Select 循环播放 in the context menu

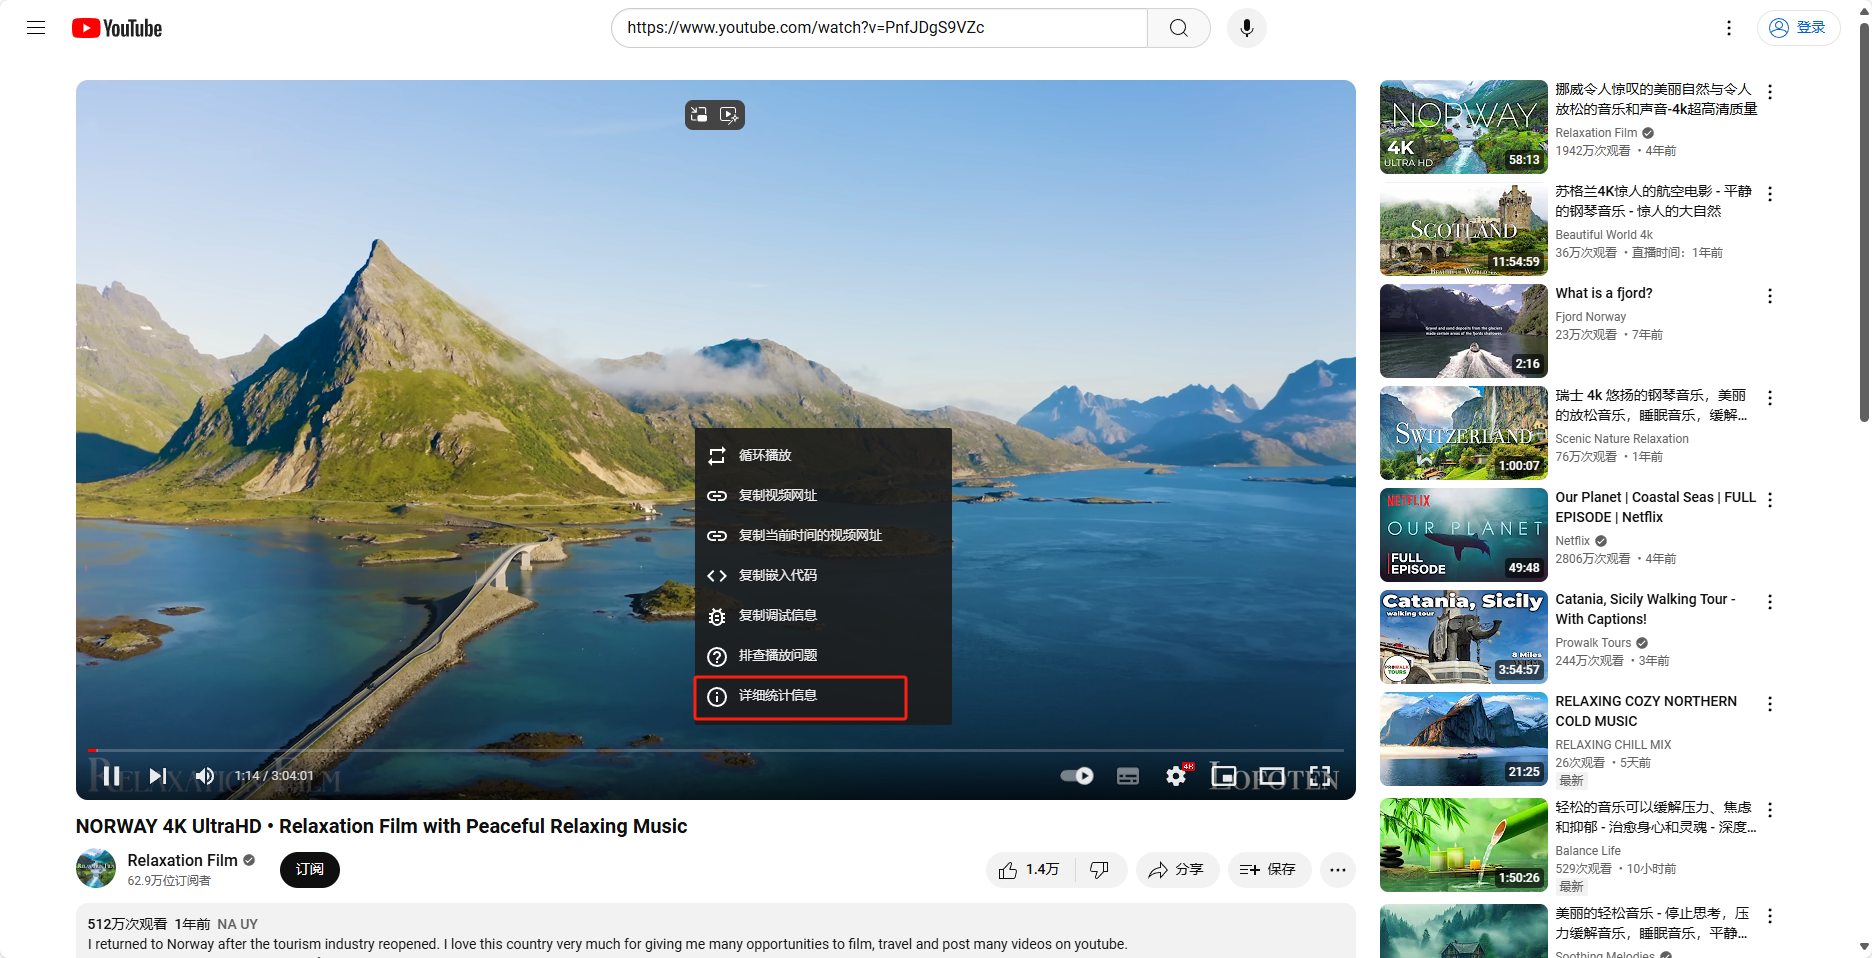pos(765,455)
